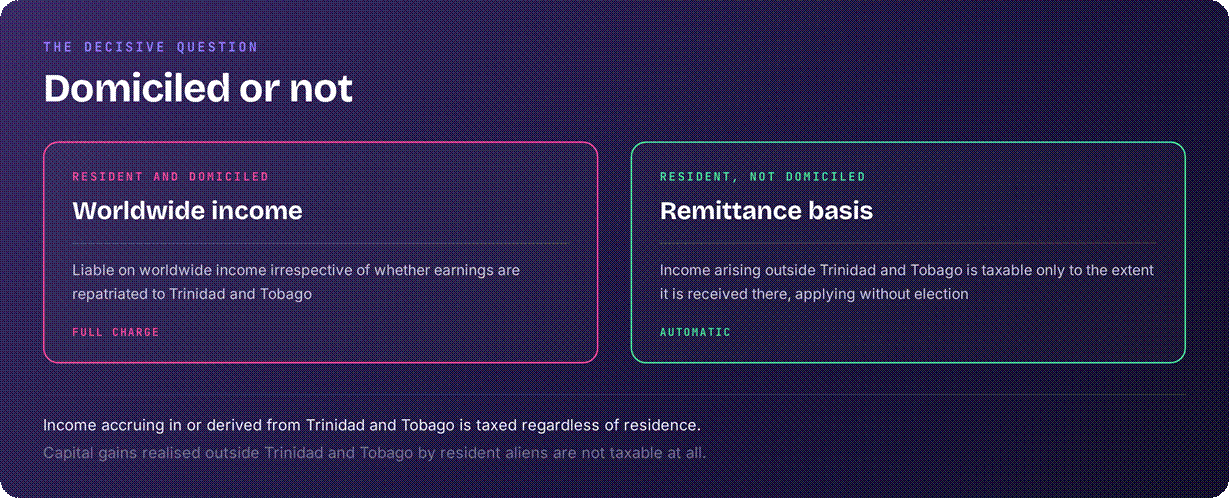Click the 'Liable on worldwide income' description text

296,282
